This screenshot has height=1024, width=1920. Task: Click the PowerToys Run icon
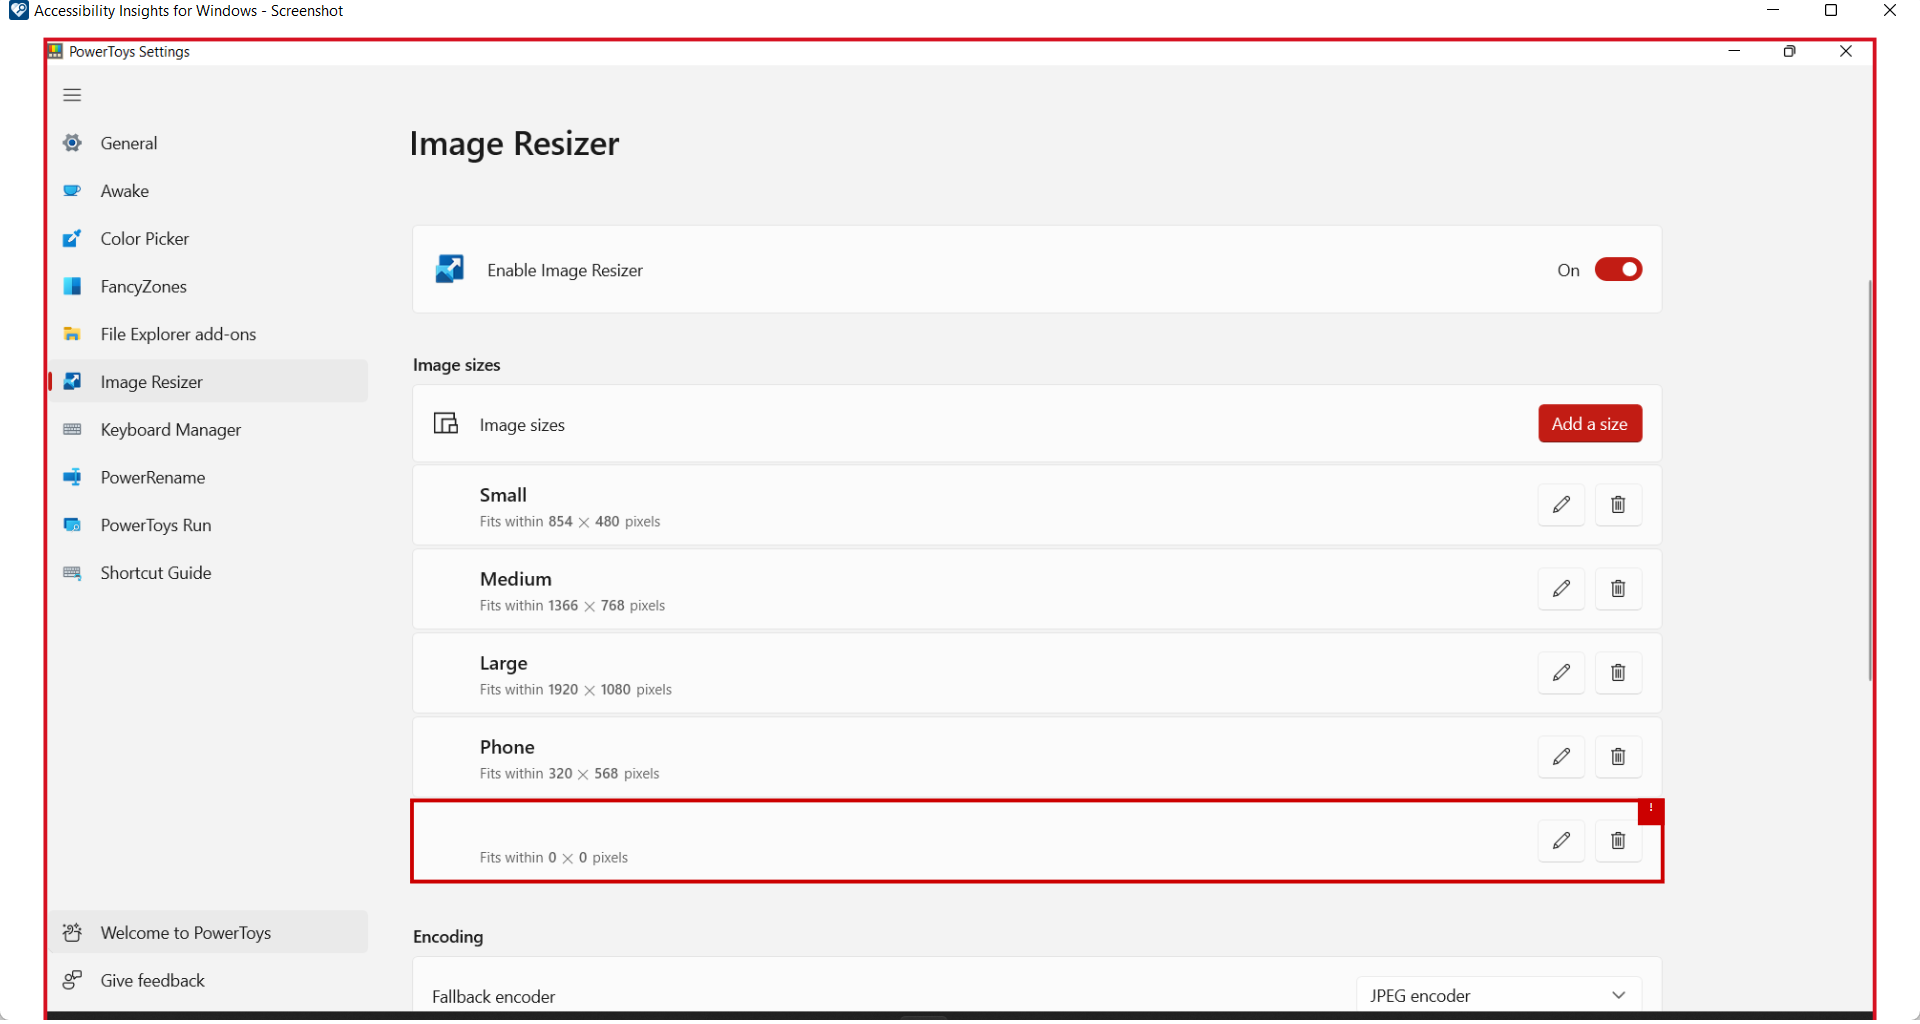click(72, 524)
